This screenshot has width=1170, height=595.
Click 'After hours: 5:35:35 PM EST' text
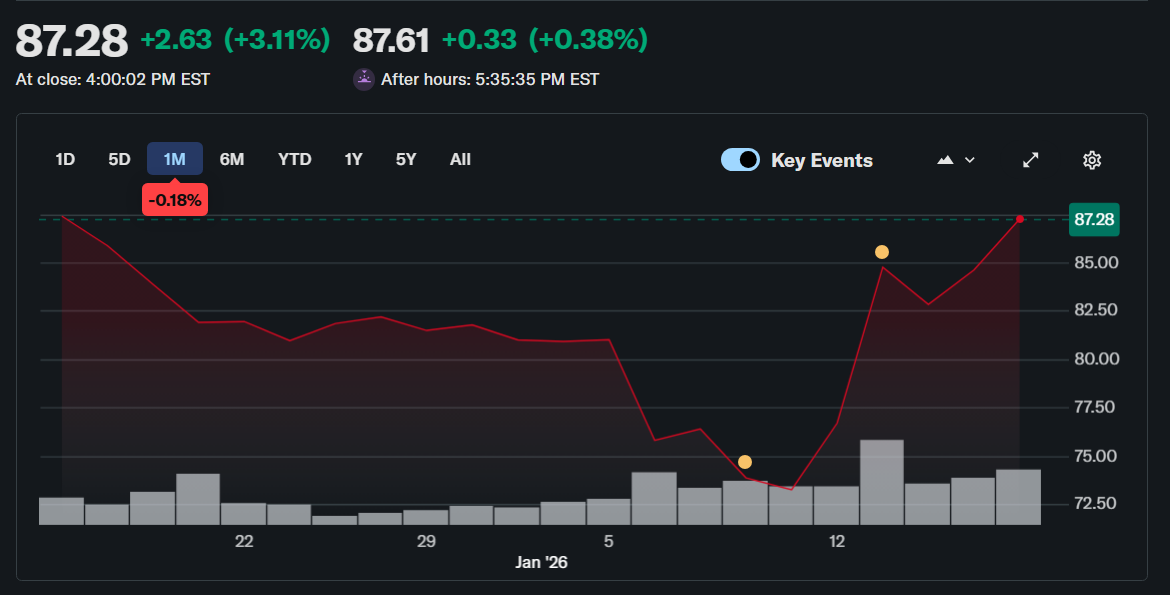(490, 79)
